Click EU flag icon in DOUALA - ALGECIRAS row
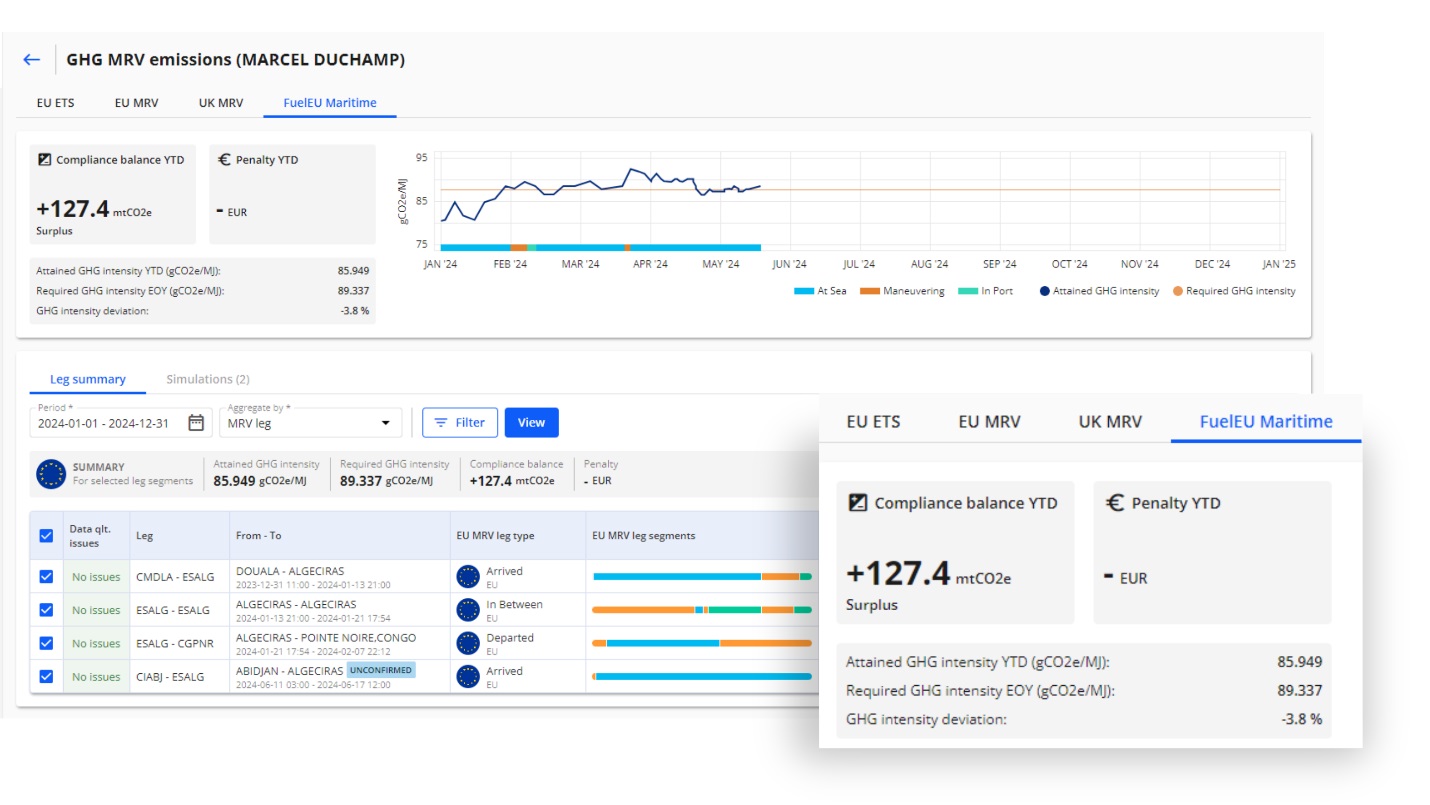The height and width of the screenshot is (805, 1430). pos(468,577)
